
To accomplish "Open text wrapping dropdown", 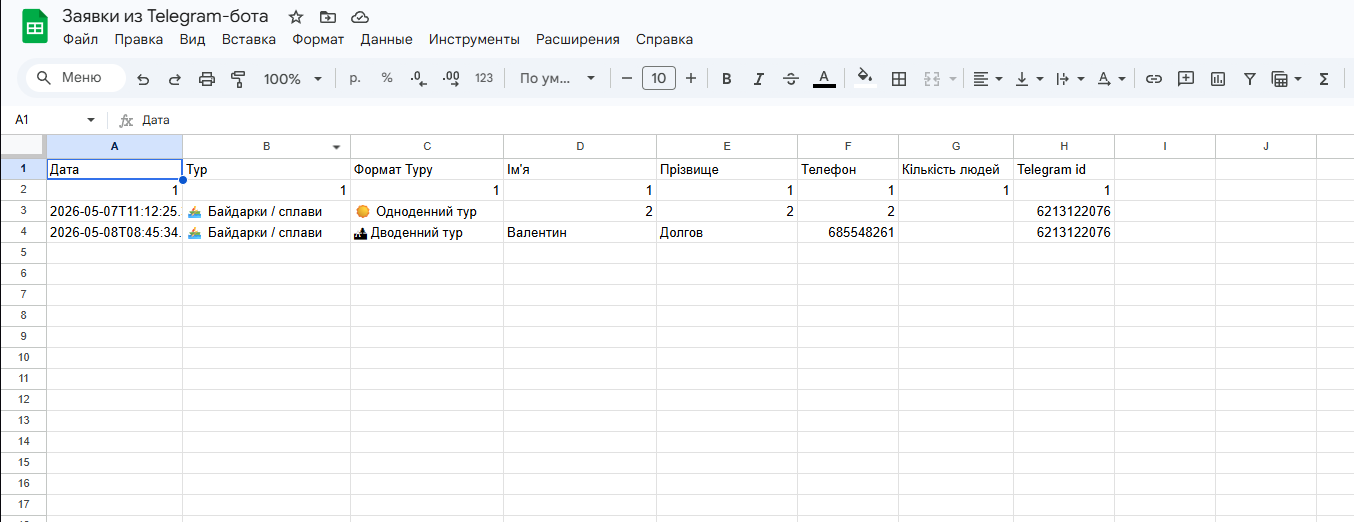I will (1070, 79).
